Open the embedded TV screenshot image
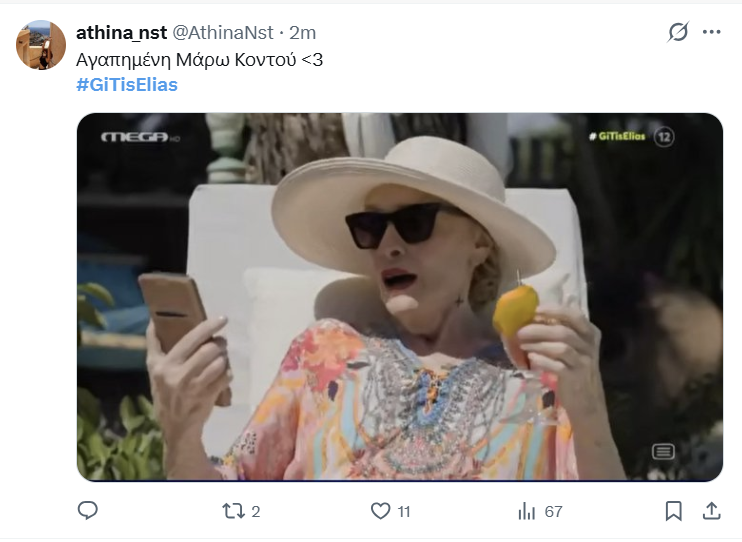This screenshot has height=542, width=742. tap(400, 297)
